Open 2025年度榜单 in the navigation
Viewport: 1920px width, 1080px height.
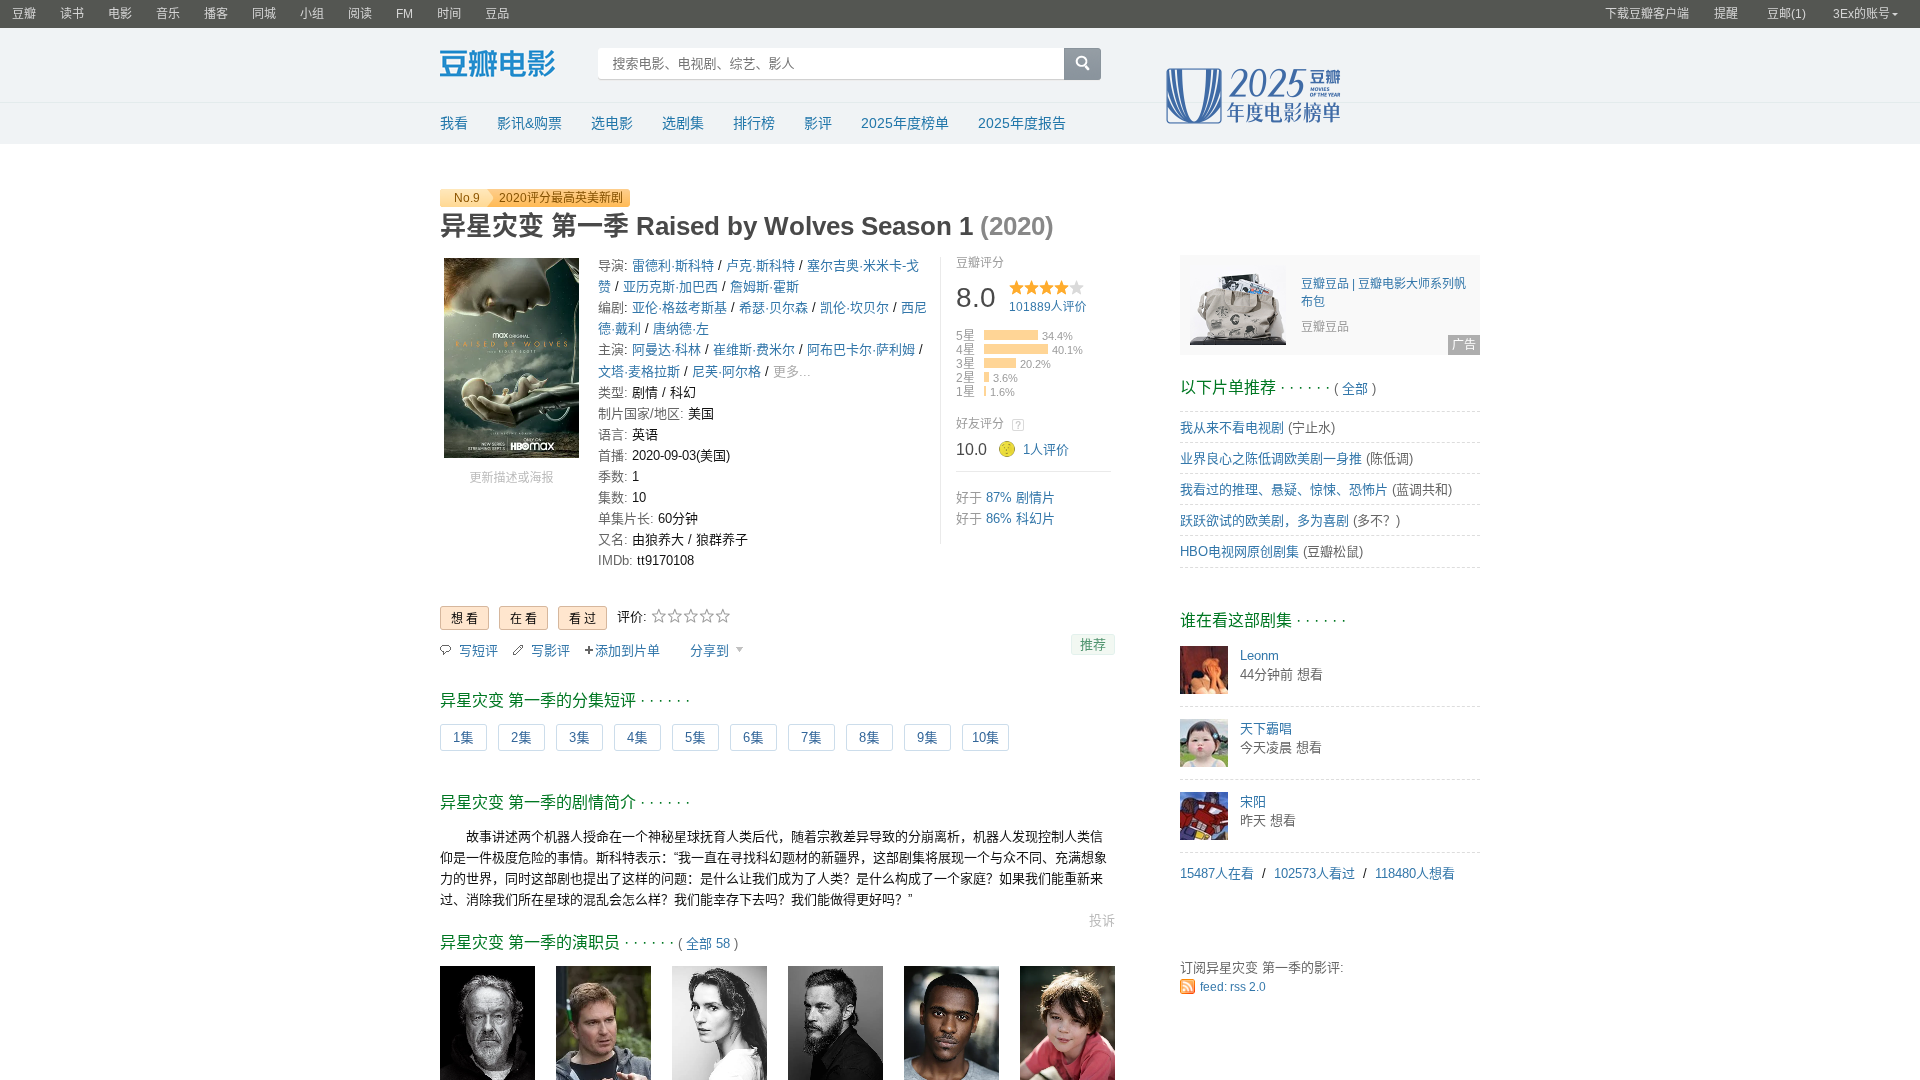(x=904, y=123)
